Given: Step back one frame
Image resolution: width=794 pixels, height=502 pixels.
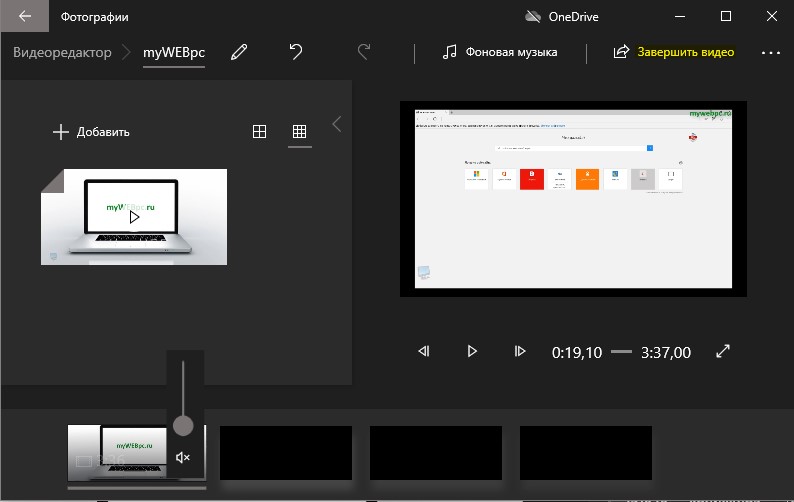Looking at the screenshot, I should tap(424, 351).
